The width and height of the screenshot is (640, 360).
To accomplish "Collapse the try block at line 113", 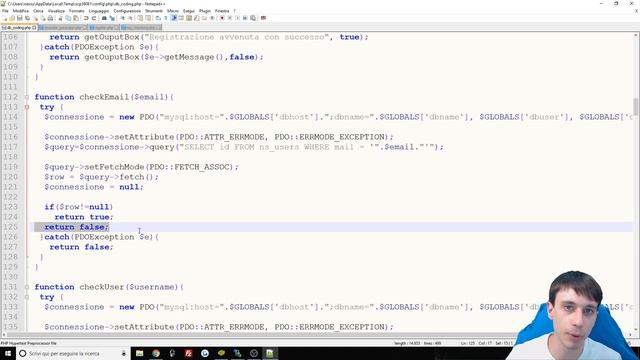I will (x=27, y=107).
